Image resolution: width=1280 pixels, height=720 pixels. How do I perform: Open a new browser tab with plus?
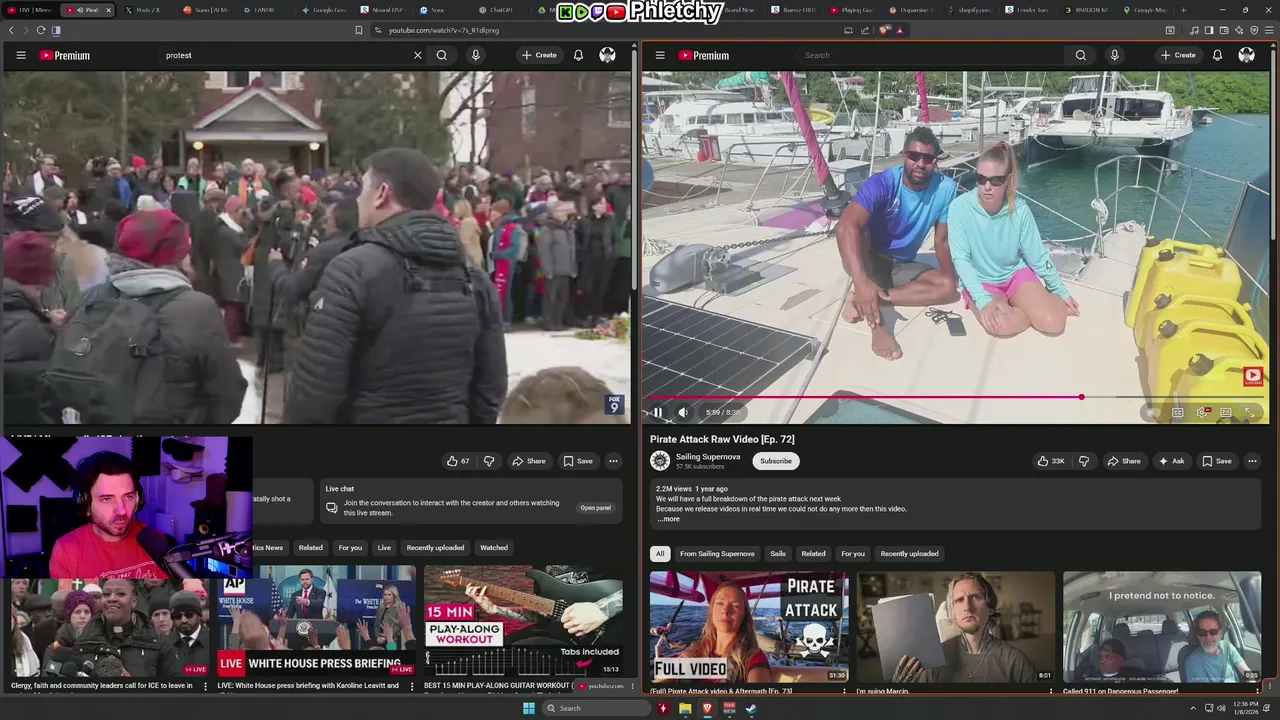tap(1183, 10)
